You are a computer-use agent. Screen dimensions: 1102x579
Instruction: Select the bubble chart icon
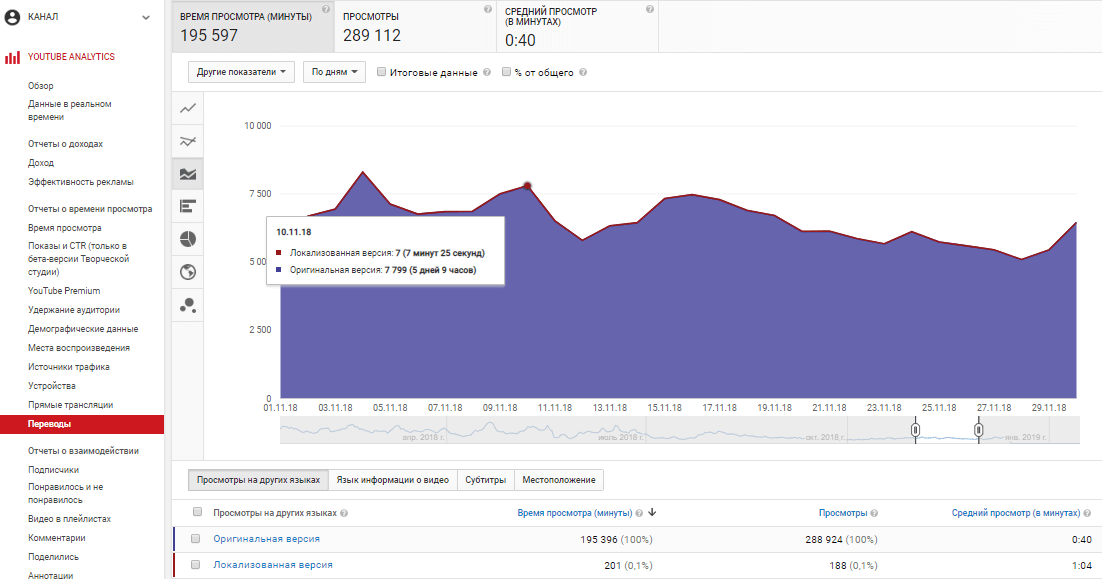188,305
